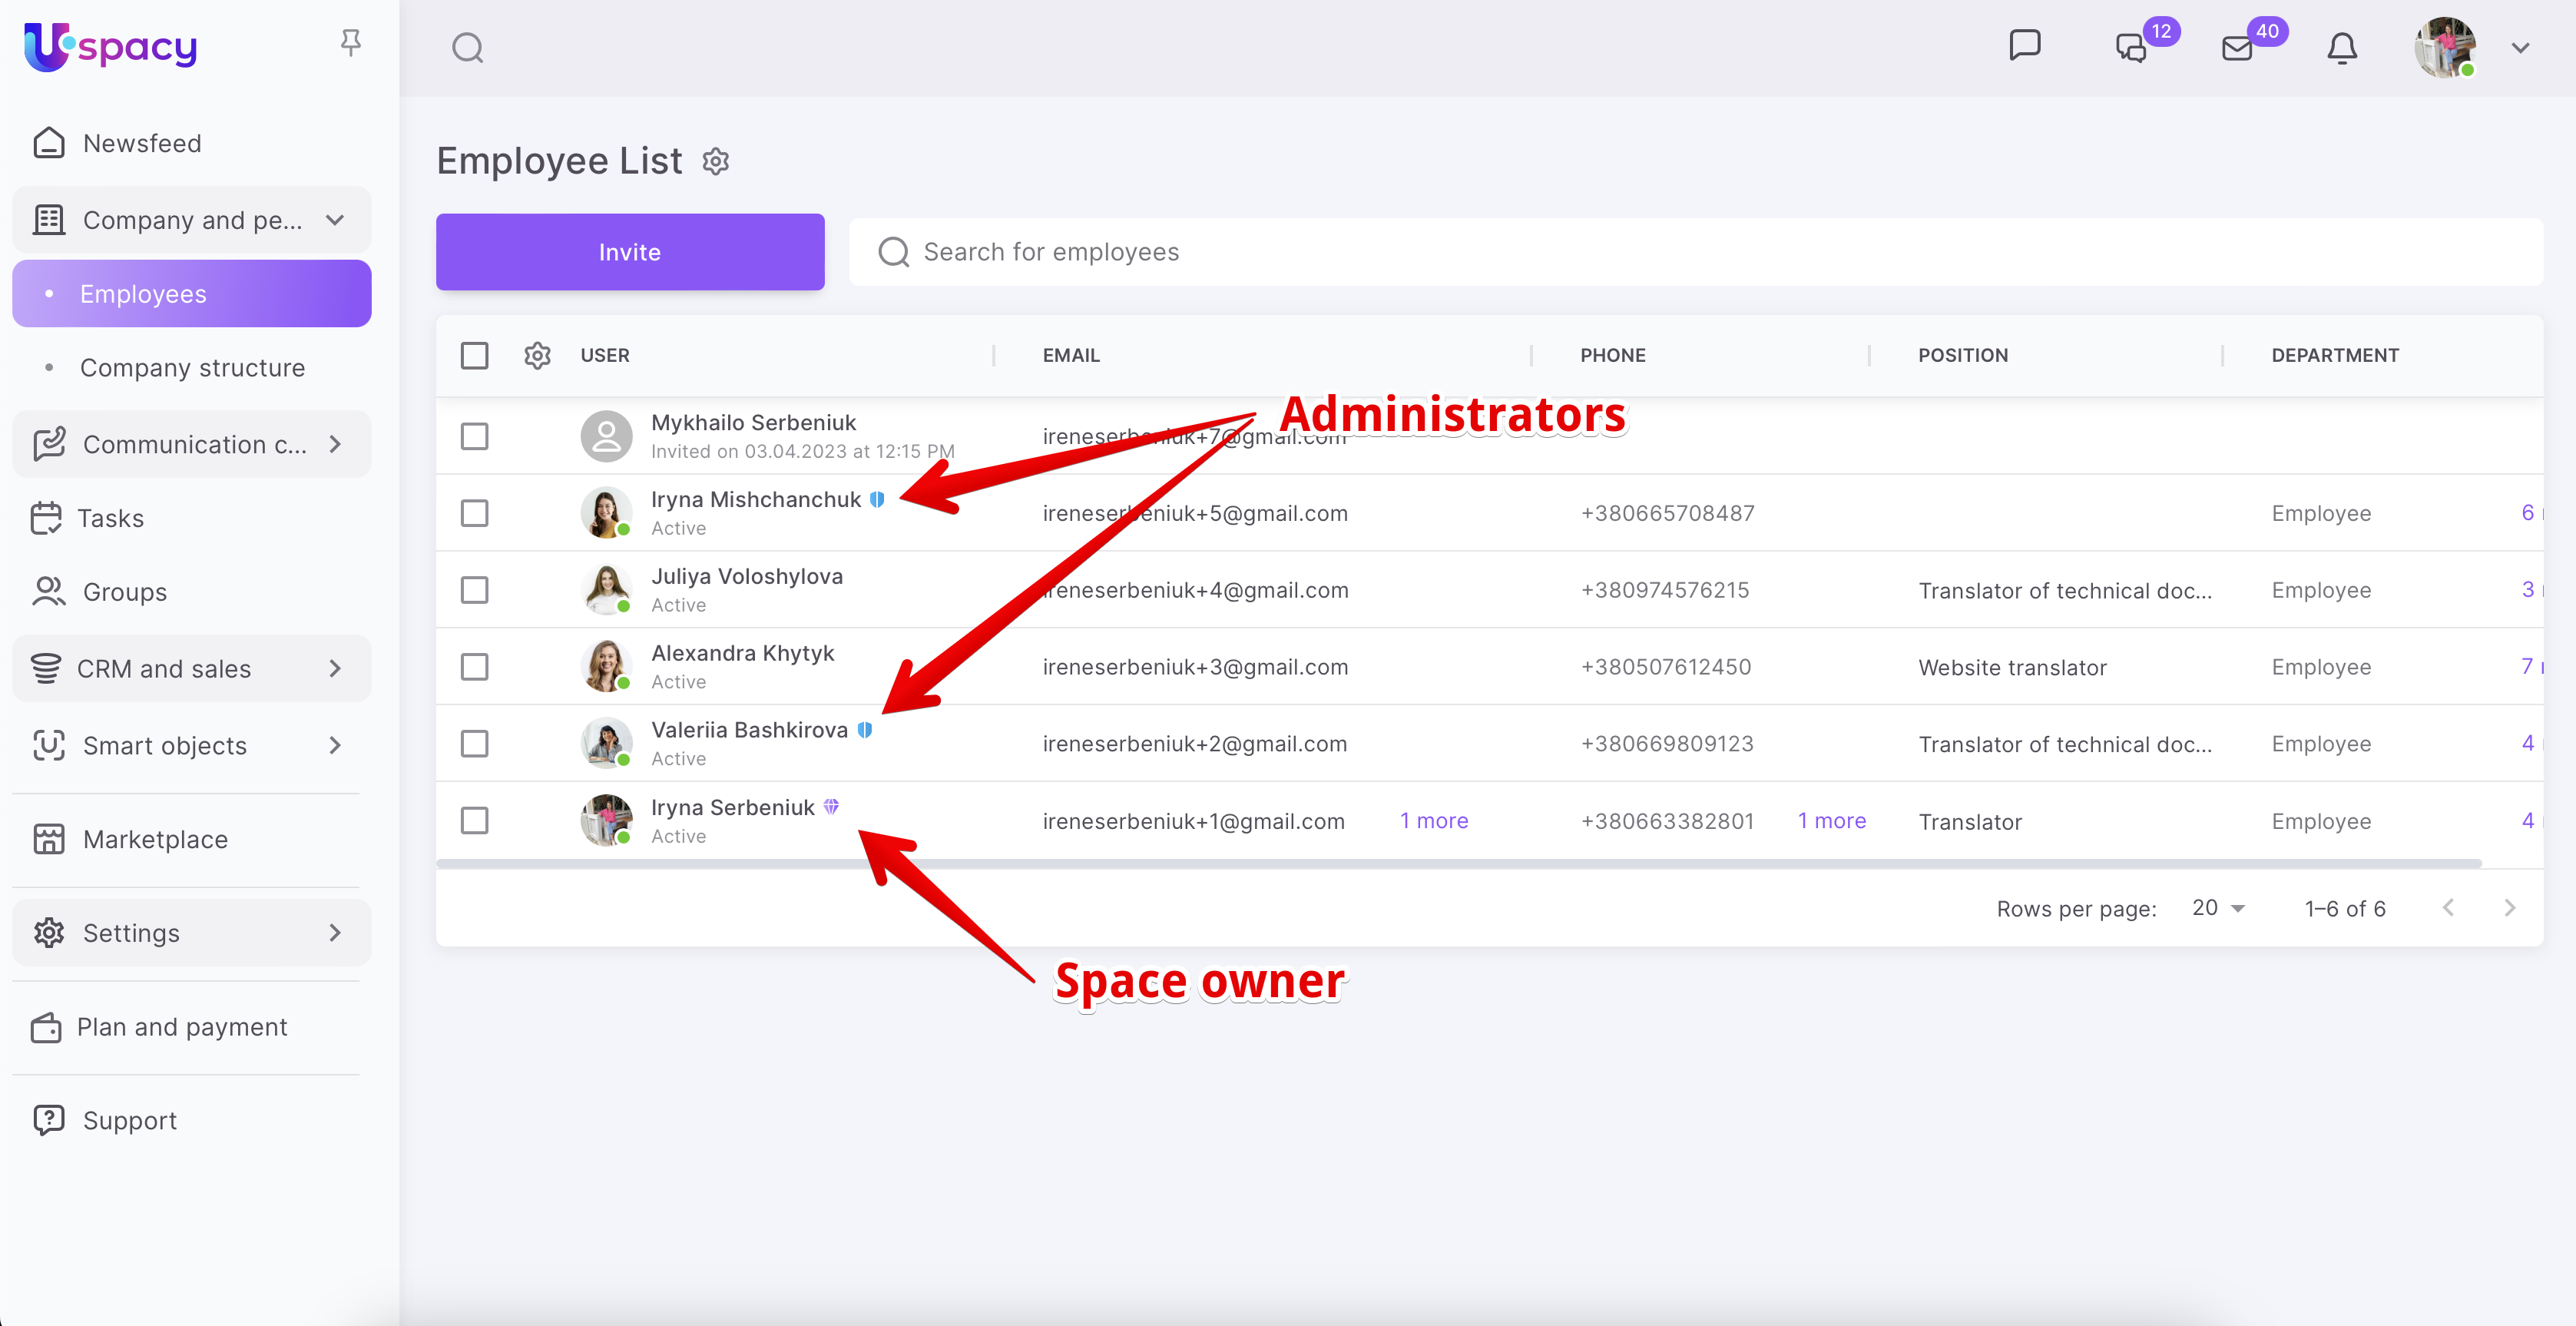Viewport: 2576px width, 1326px height.
Task: Open the mail icon with 40 badge
Action: pos(2238,48)
